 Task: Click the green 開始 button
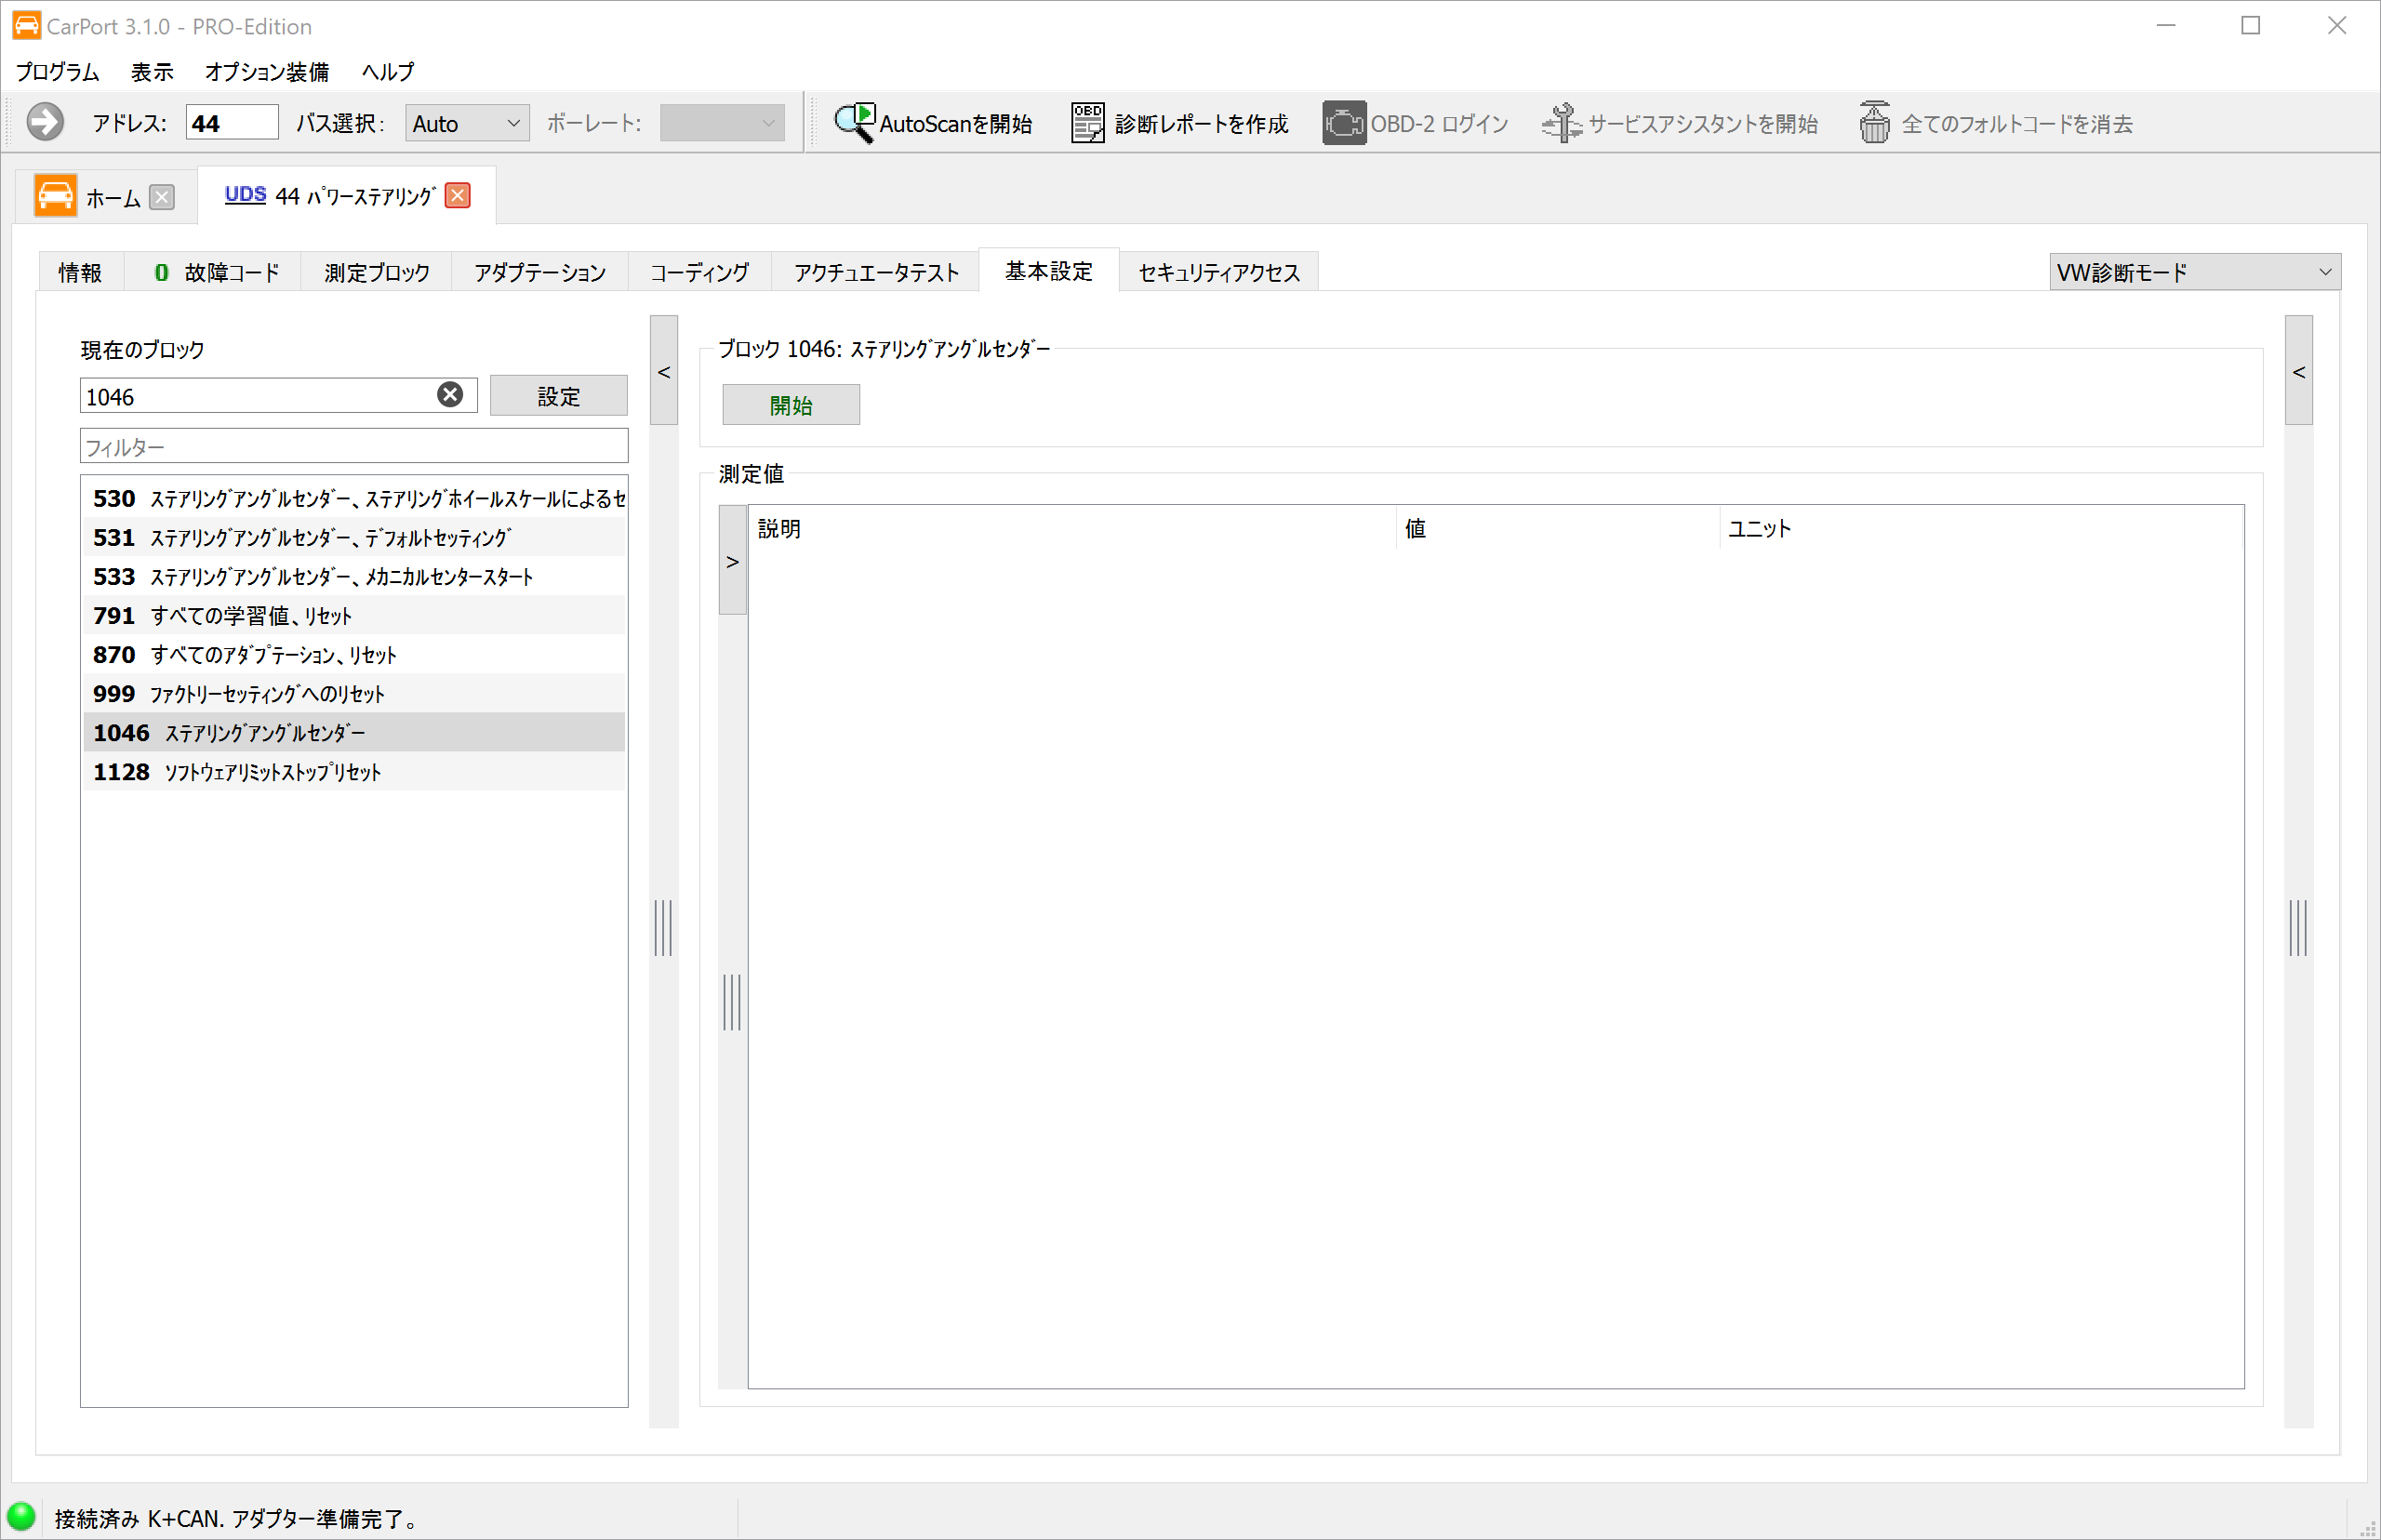click(x=790, y=405)
